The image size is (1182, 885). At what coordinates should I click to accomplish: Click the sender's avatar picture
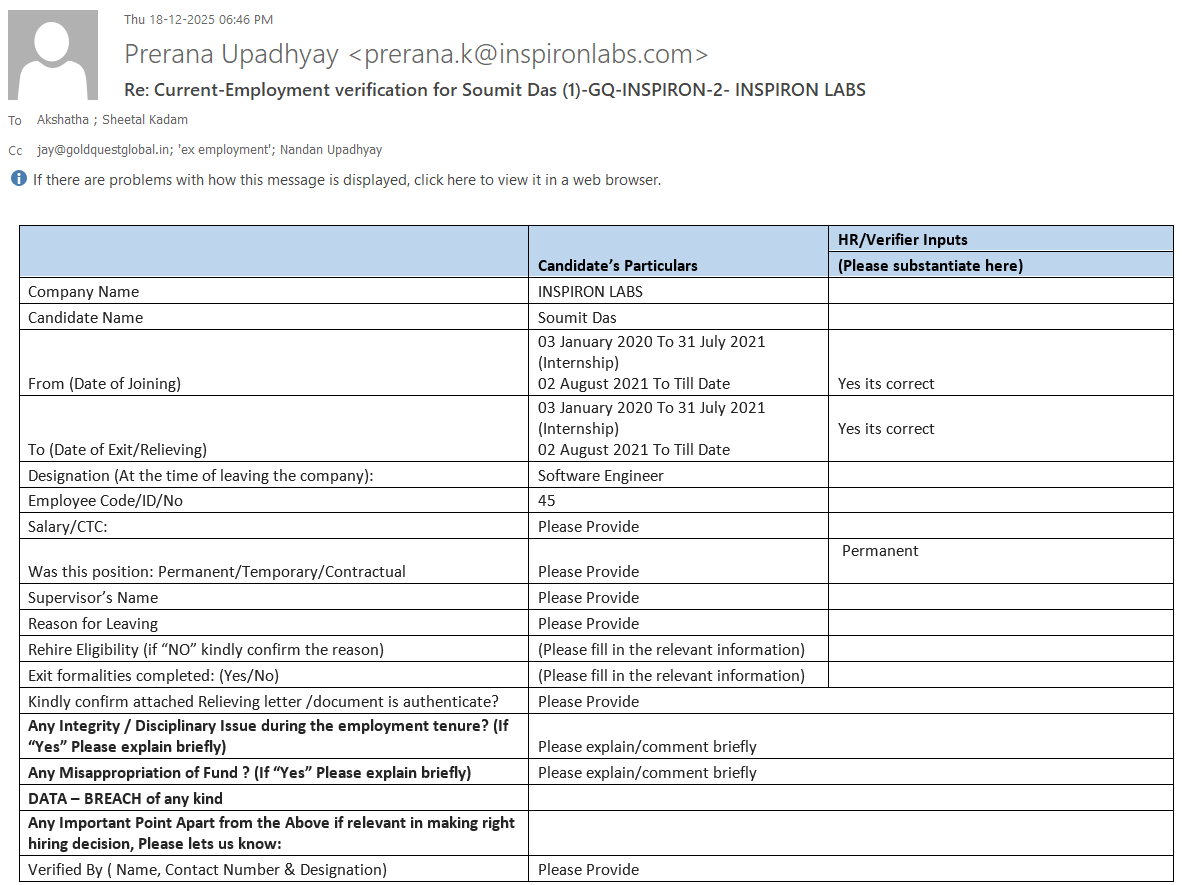click(x=53, y=54)
